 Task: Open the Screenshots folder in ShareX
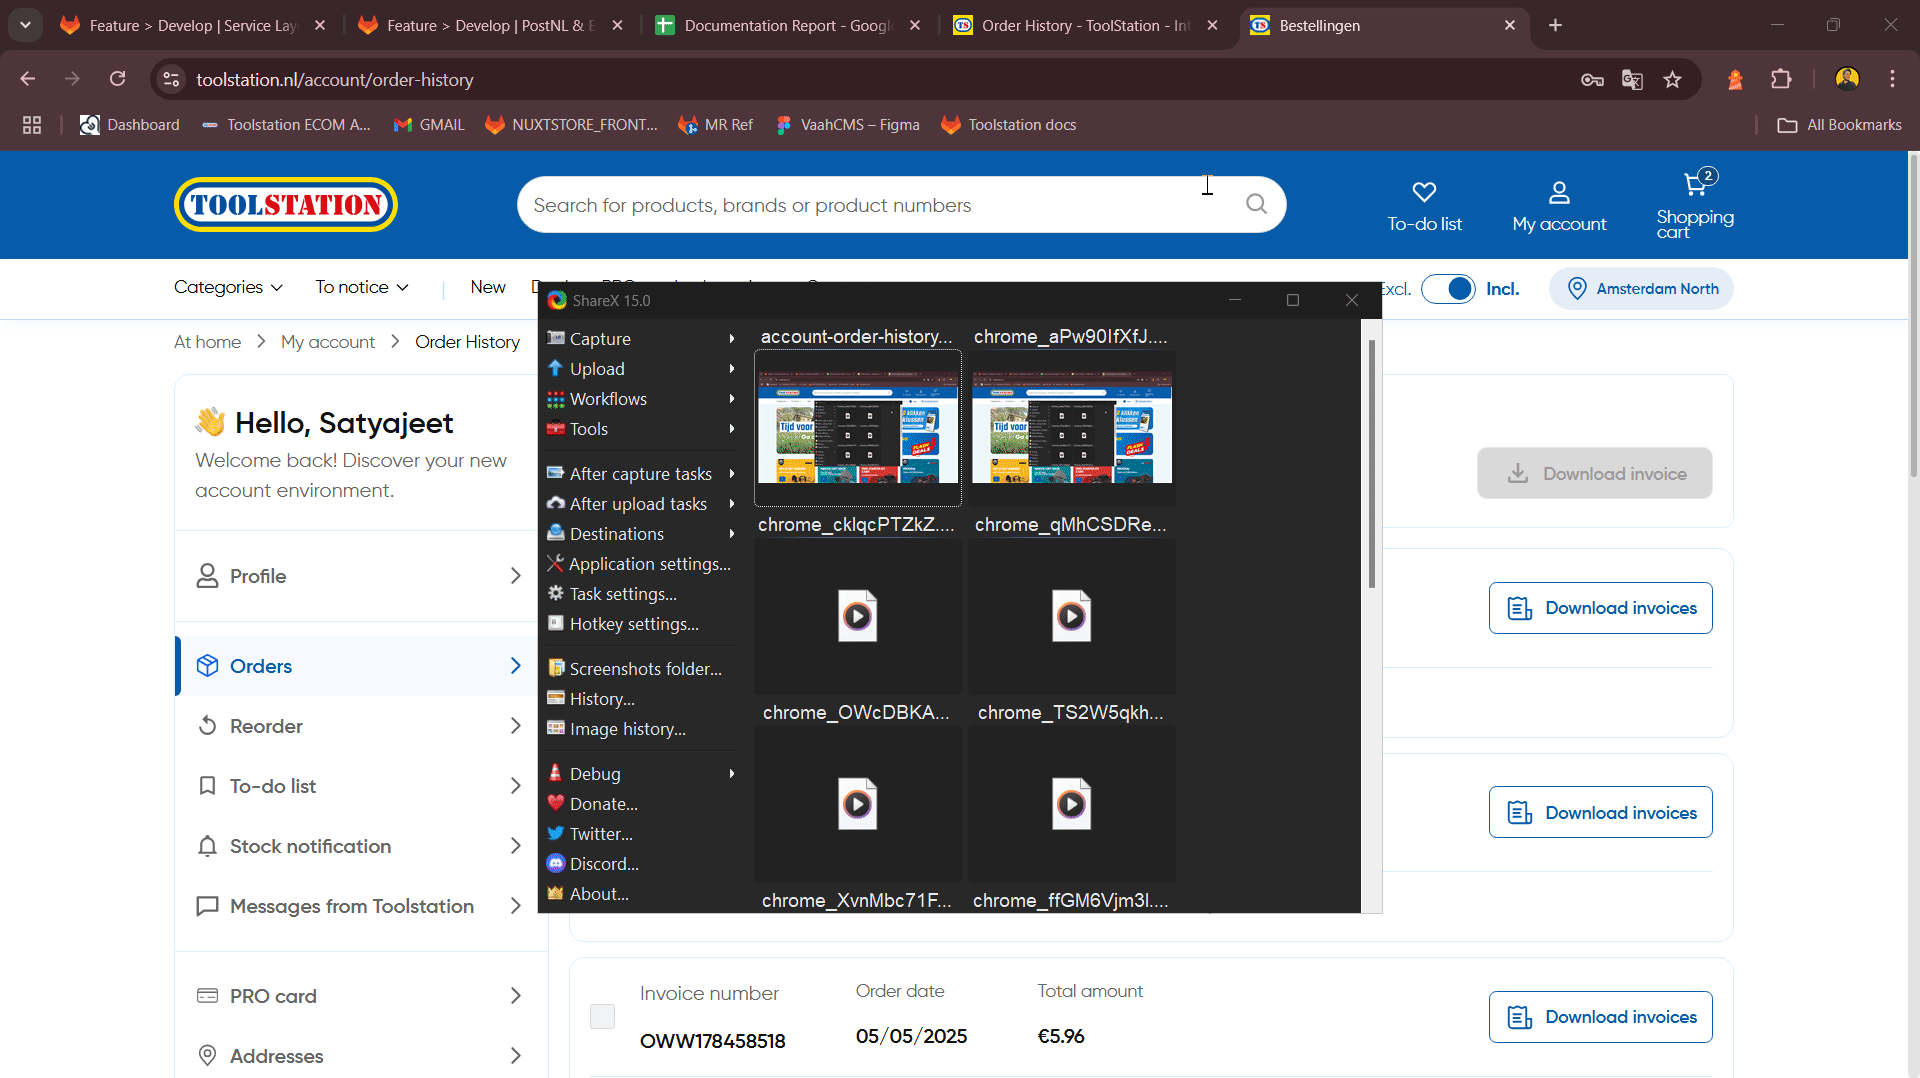(645, 668)
